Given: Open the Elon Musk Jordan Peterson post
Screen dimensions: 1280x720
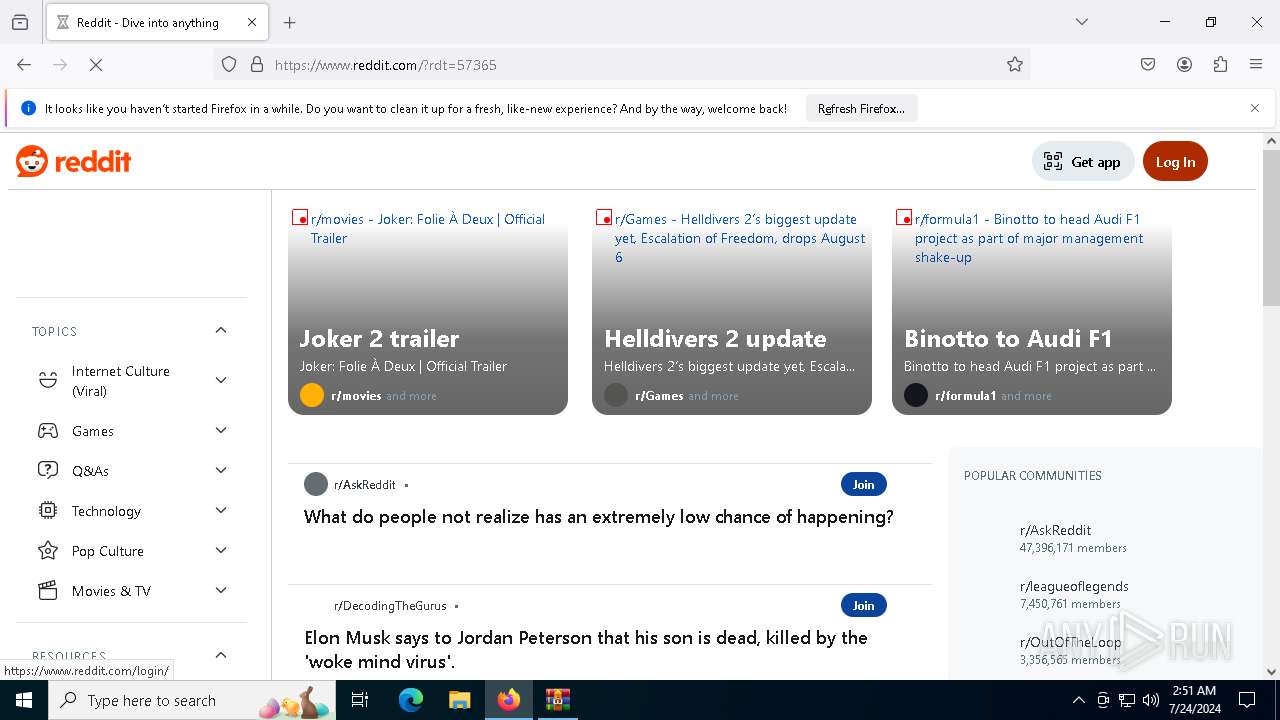Looking at the screenshot, I should pos(586,649).
